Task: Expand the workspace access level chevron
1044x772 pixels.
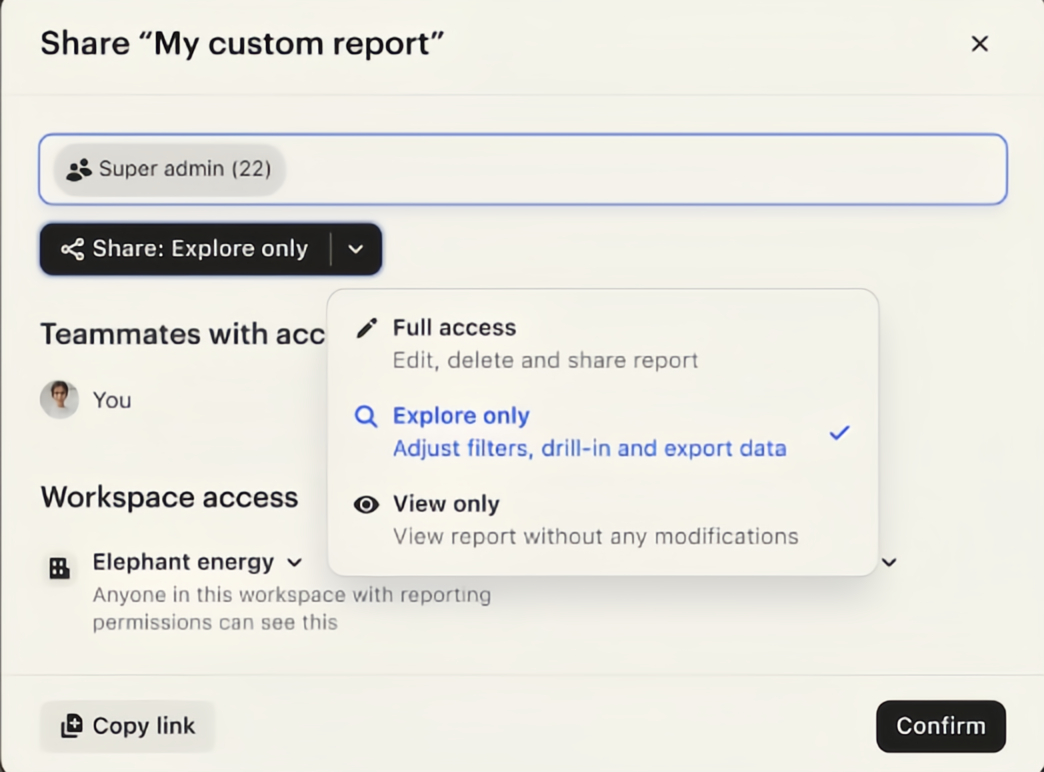Action: click(x=889, y=562)
